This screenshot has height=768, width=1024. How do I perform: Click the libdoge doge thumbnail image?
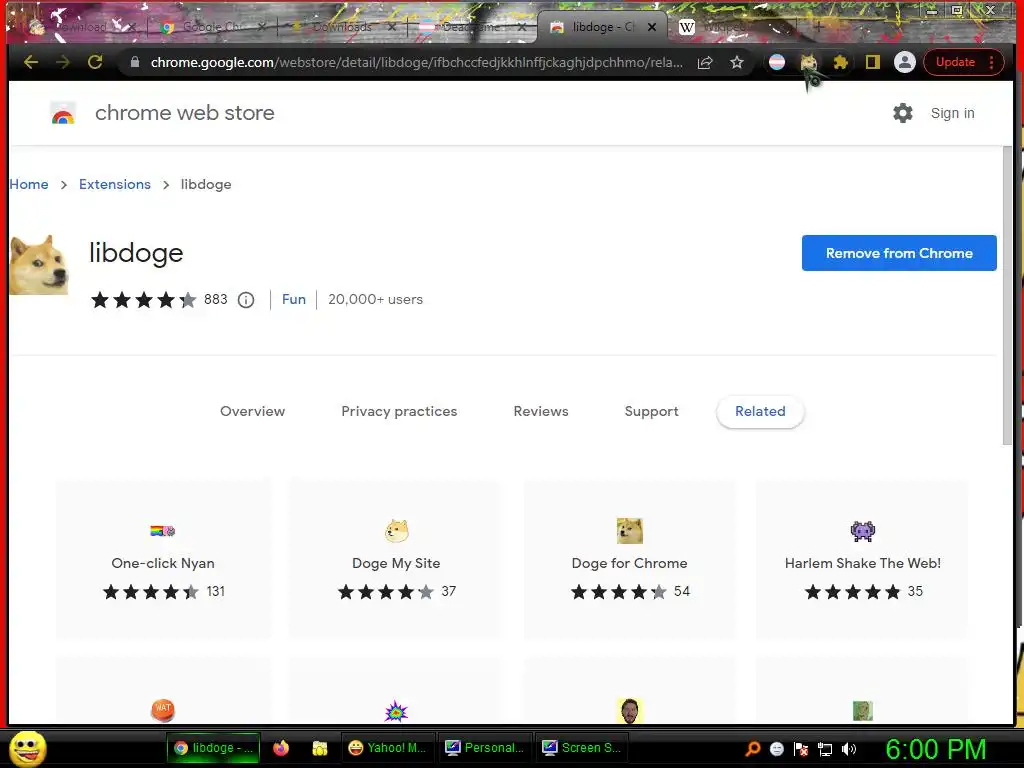(x=39, y=265)
